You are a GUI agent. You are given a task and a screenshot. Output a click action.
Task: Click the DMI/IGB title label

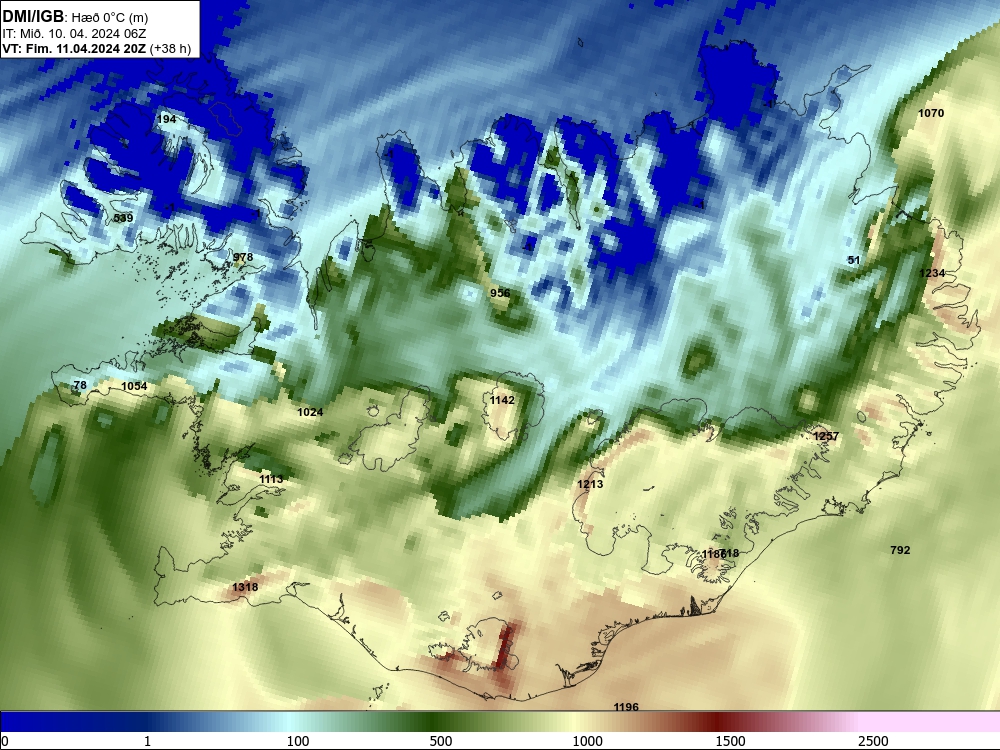[x=33, y=16]
